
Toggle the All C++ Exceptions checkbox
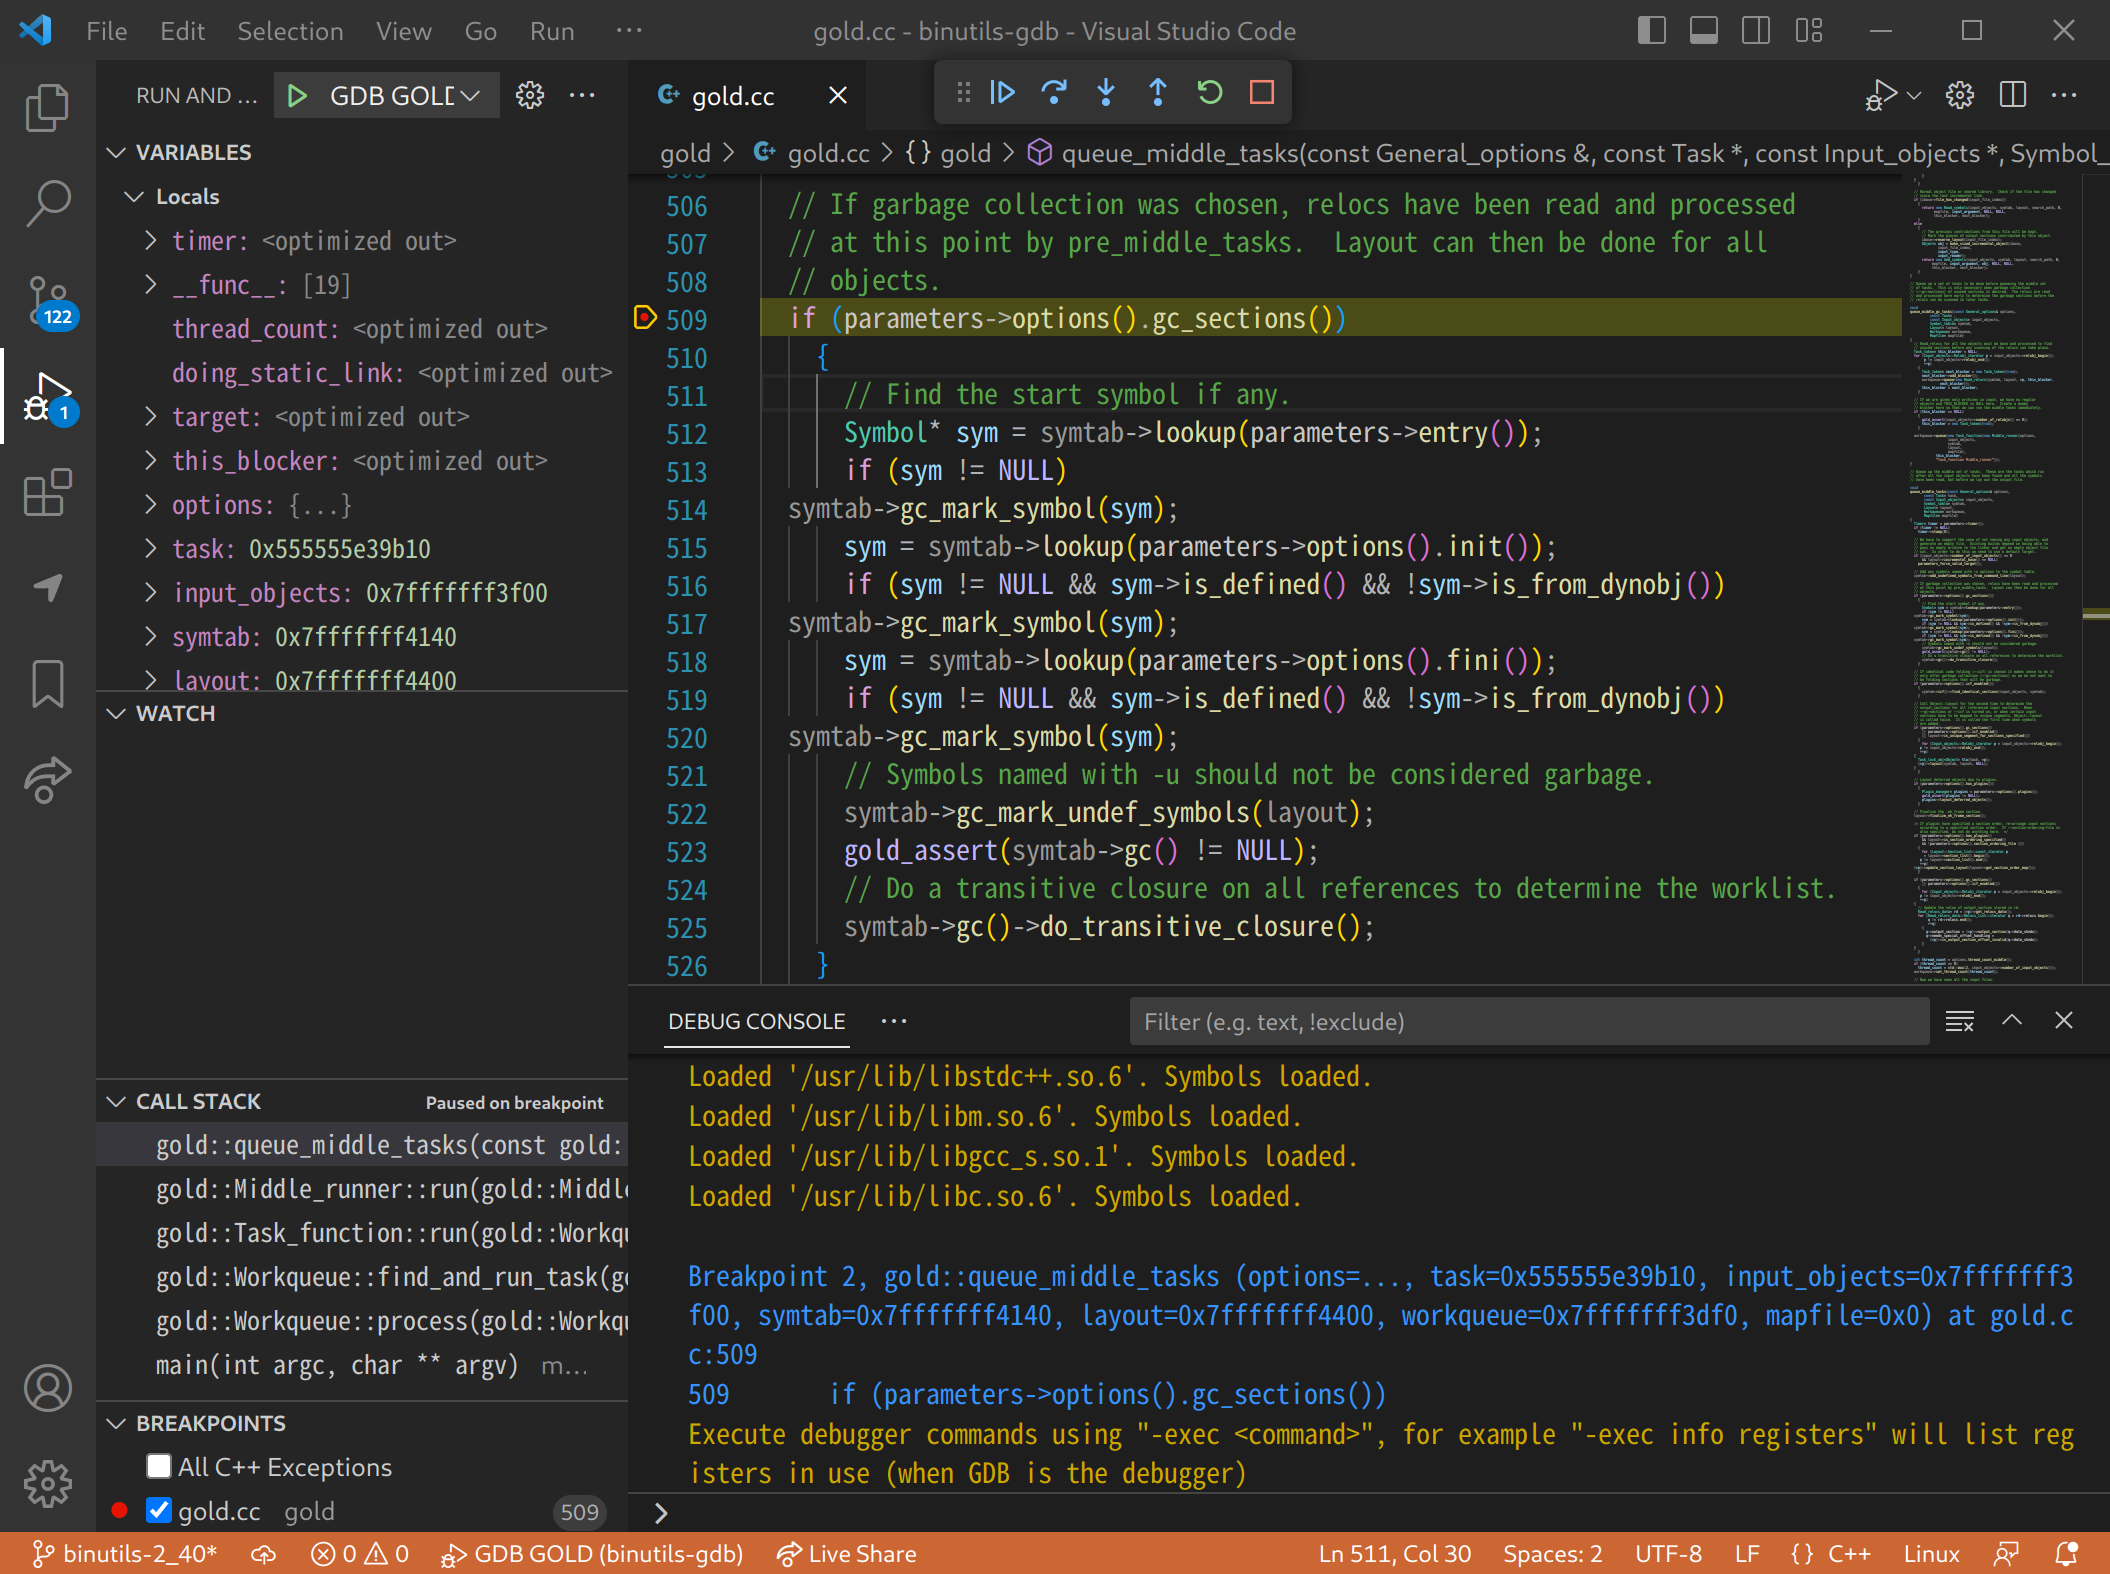click(x=158, y=1466)
